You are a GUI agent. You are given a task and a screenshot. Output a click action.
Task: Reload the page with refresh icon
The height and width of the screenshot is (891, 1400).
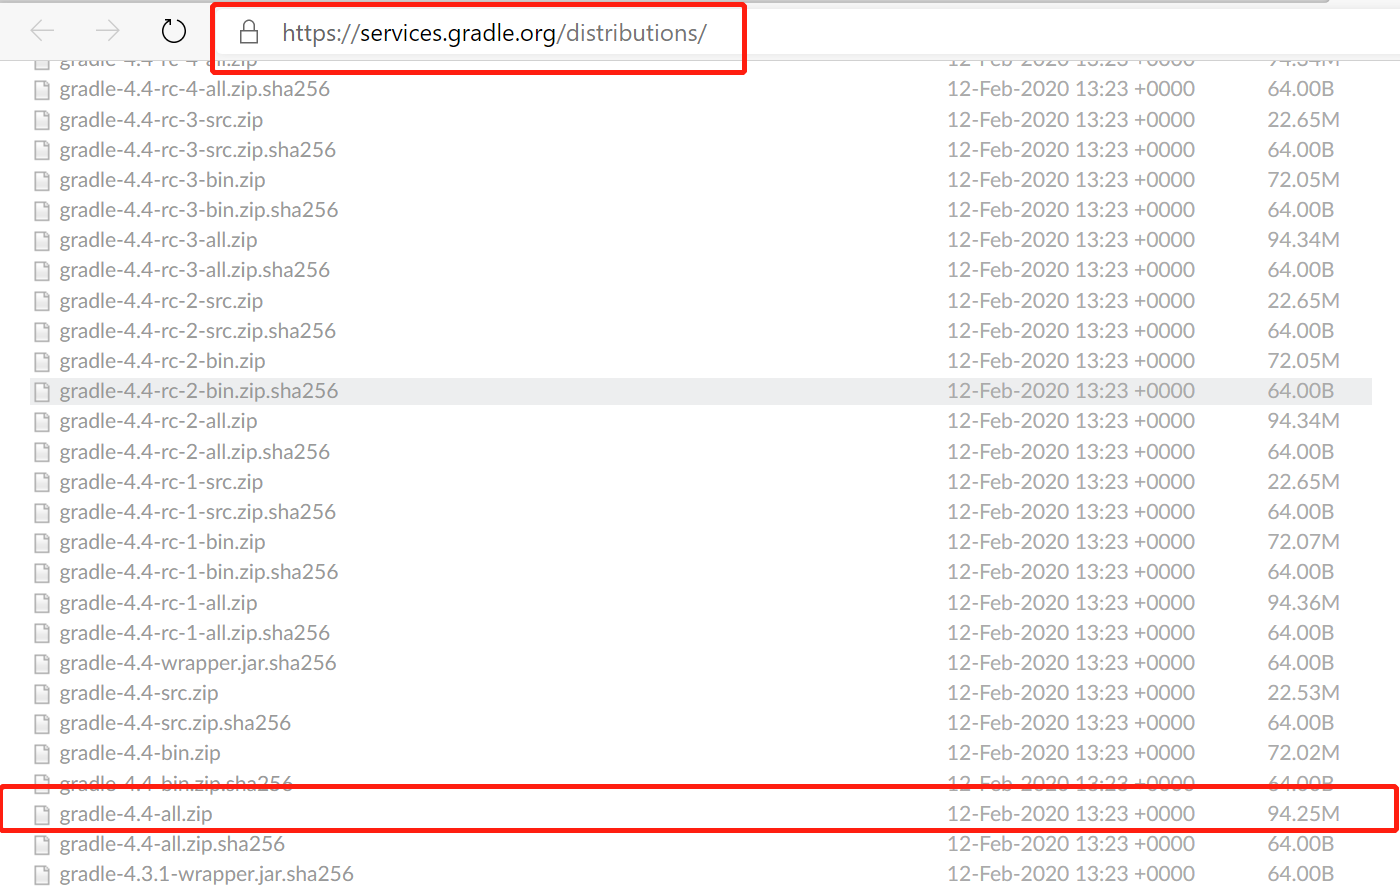[x=174, y=31]
